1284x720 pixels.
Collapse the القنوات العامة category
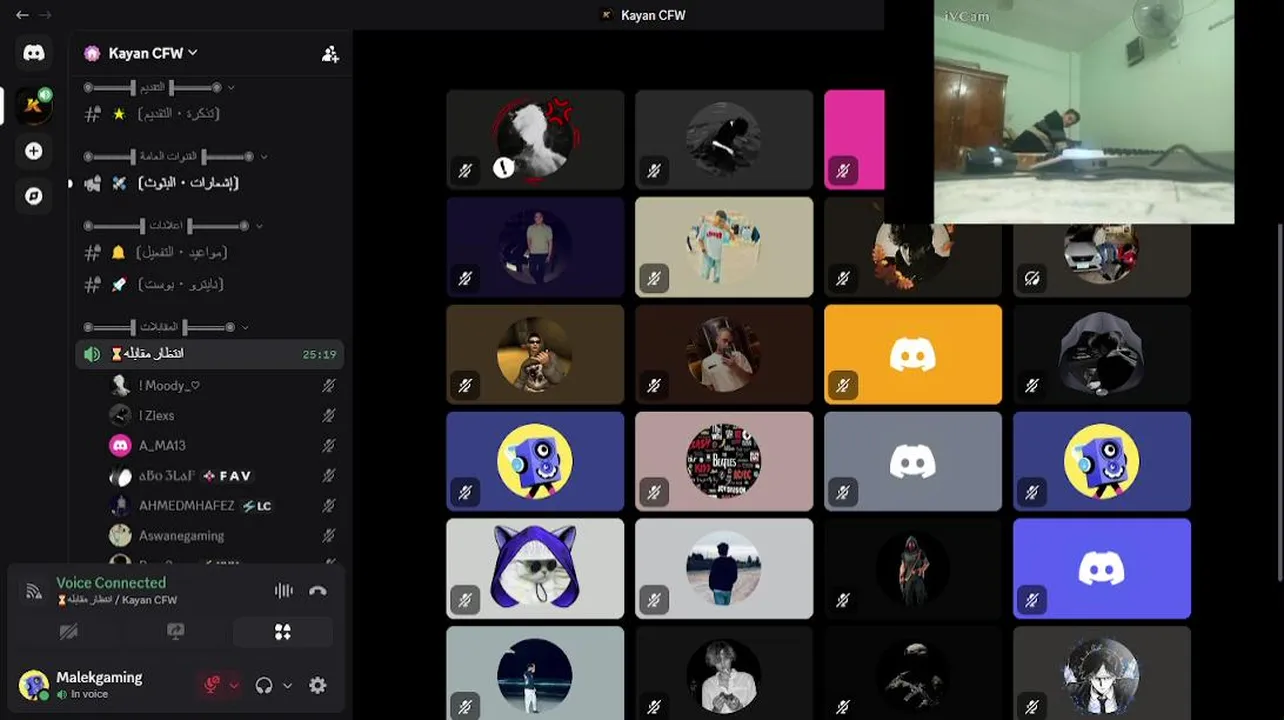176,156
